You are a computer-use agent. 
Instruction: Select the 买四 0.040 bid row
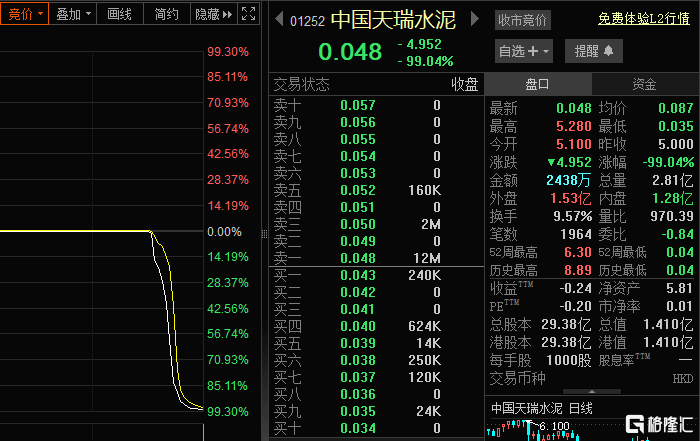coord(376,326)
